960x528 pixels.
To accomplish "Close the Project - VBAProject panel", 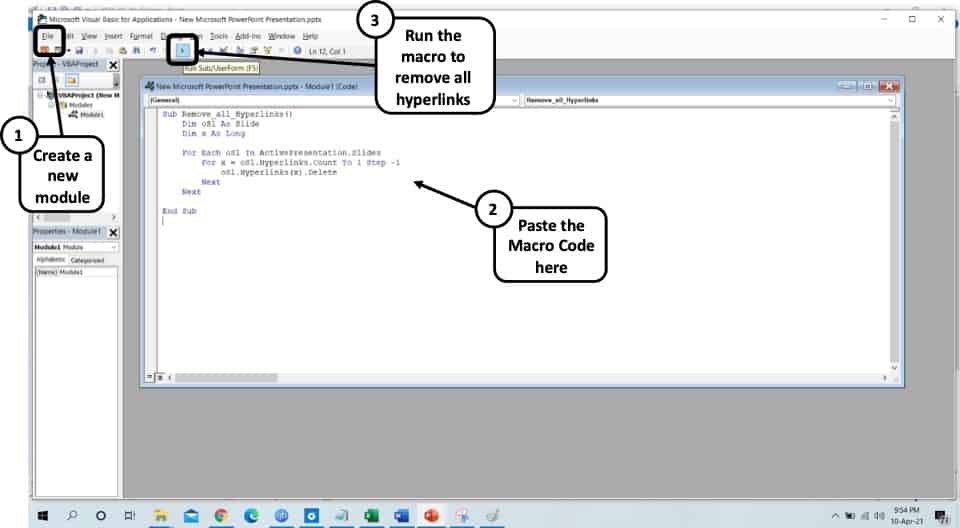I will [x=113, y=64].
